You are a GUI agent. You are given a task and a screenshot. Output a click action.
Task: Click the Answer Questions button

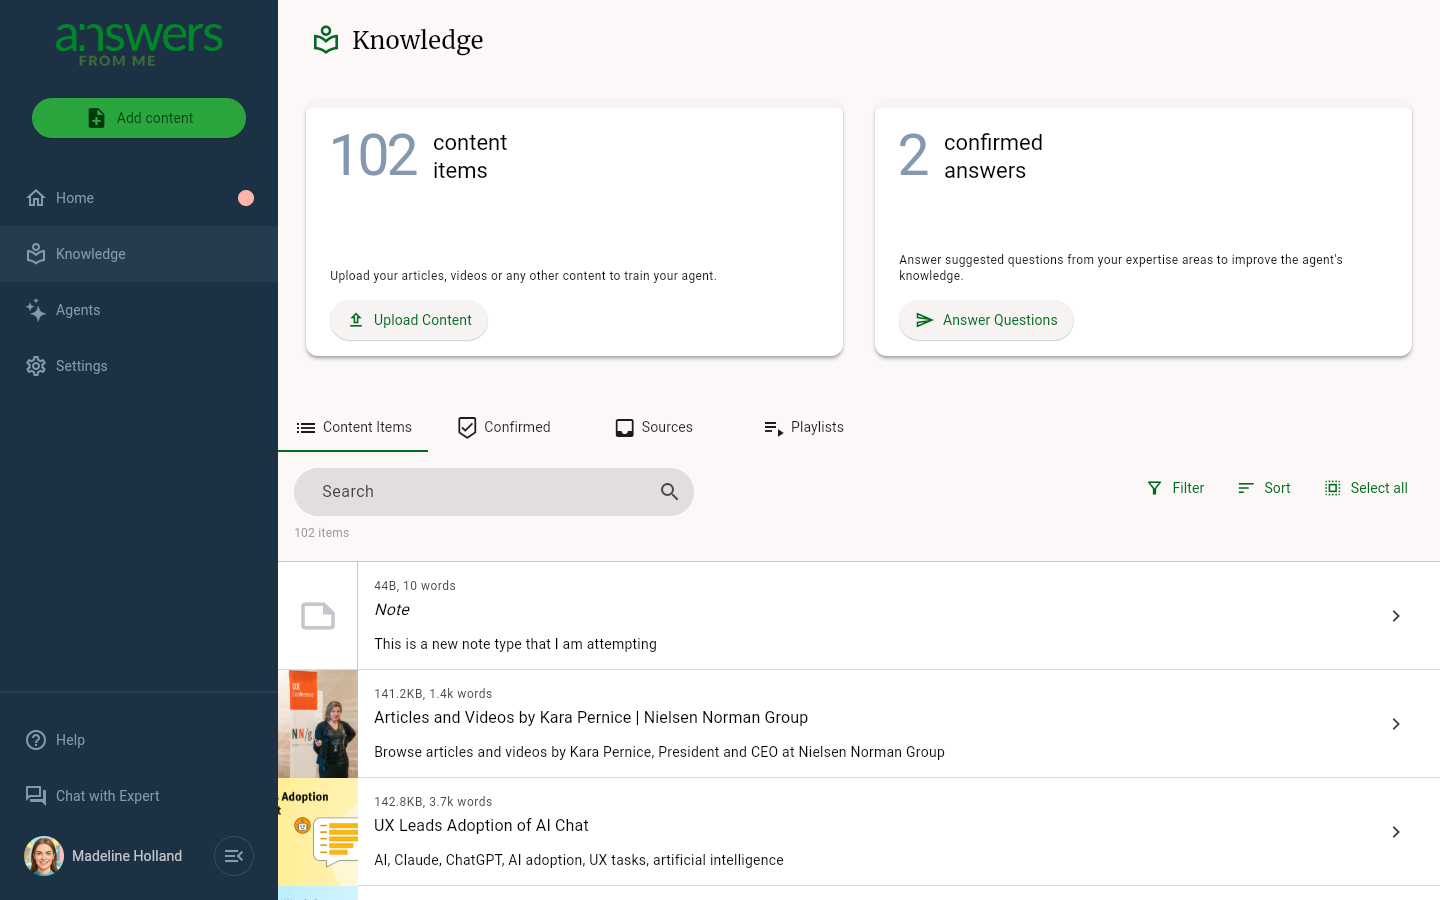(x=986, y=320)
